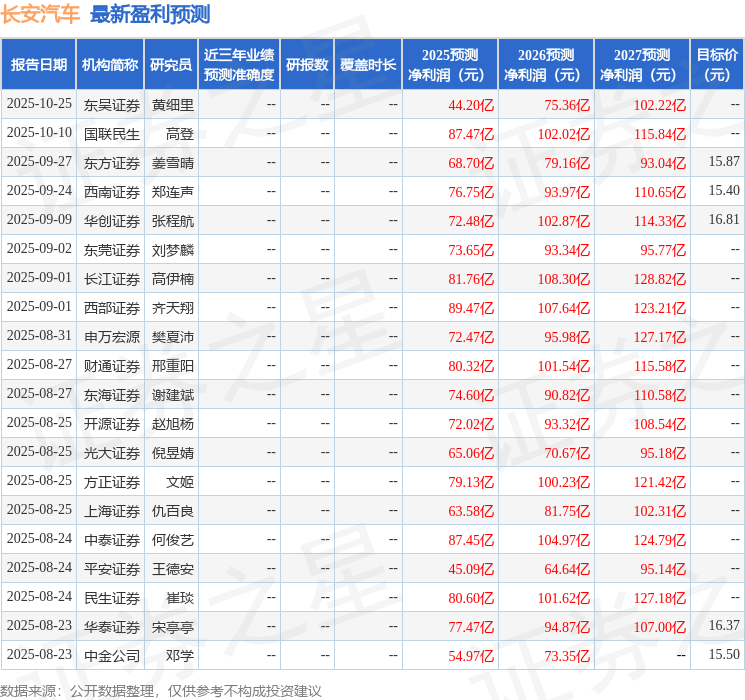Select the 东莞证券 institution cell

click(x=112, y=250)
